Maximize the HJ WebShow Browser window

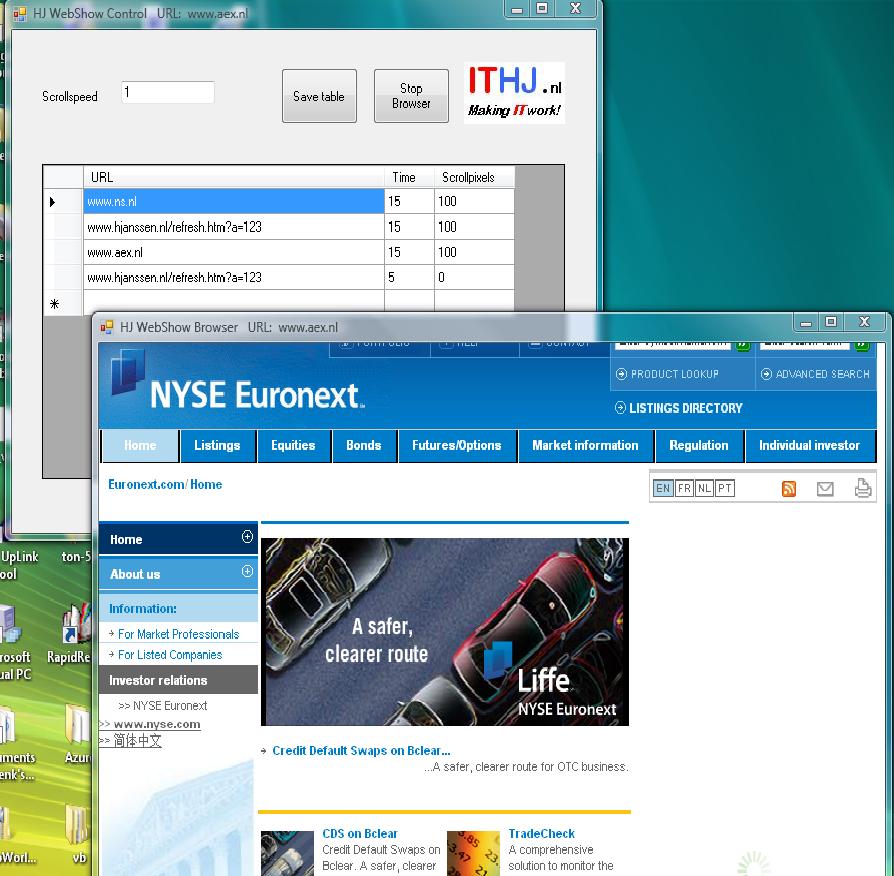831,322
